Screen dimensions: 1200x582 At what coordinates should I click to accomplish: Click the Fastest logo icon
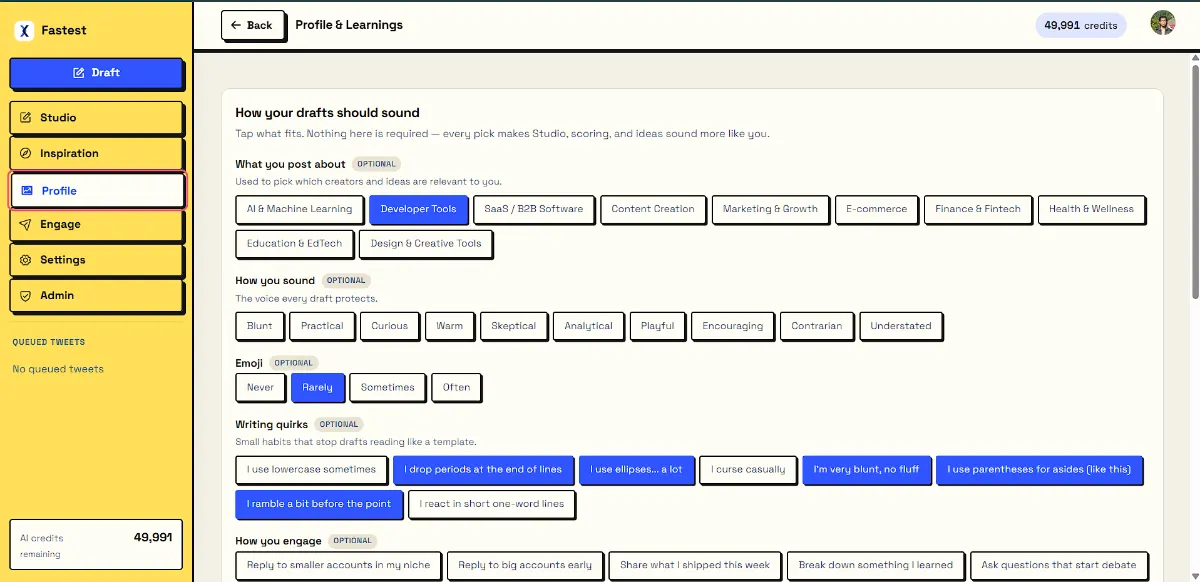24,30
